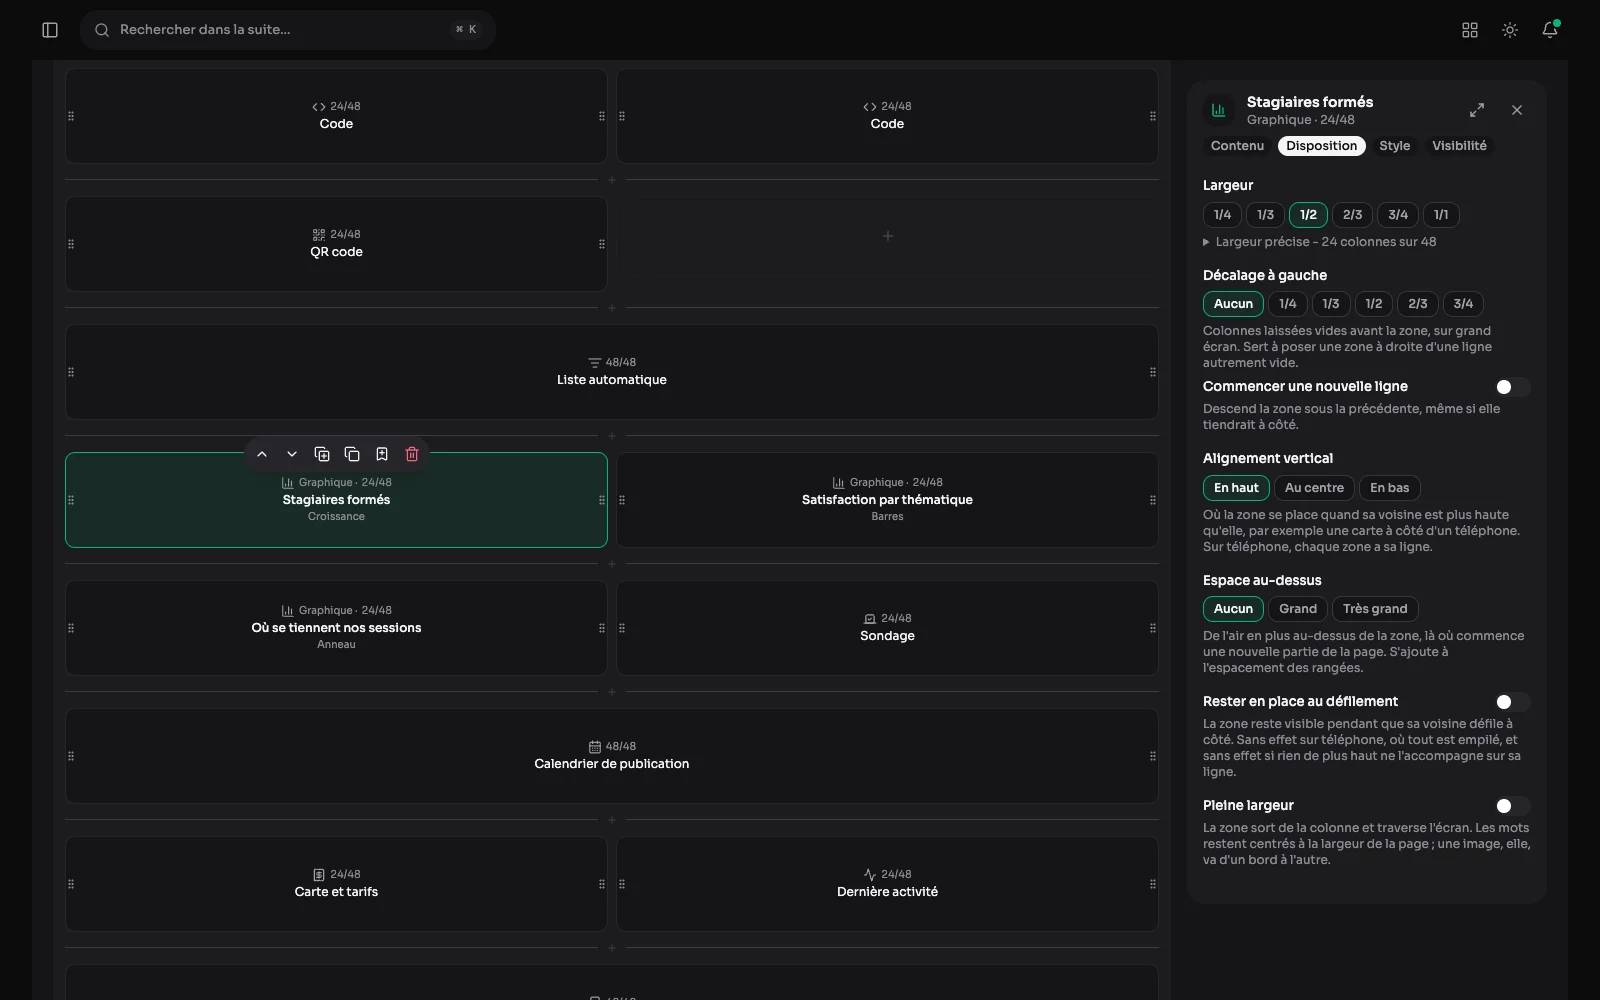Toggle the sidebar panel icon
This screenshot has height=1000, width=1600.
50,30
